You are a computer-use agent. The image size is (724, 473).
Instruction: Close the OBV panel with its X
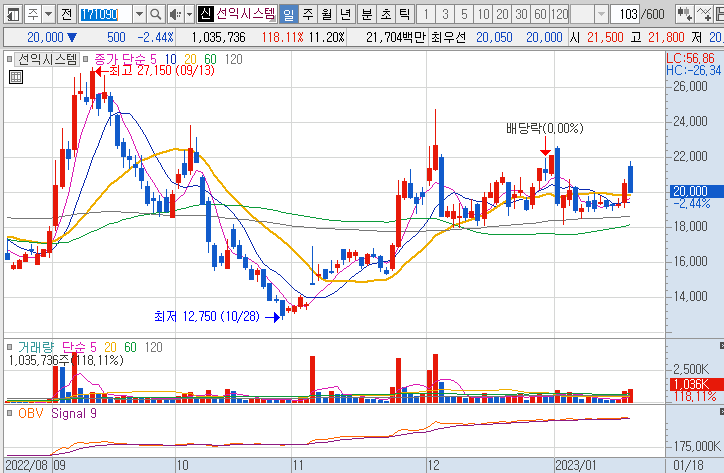click(x=721, y=411)
